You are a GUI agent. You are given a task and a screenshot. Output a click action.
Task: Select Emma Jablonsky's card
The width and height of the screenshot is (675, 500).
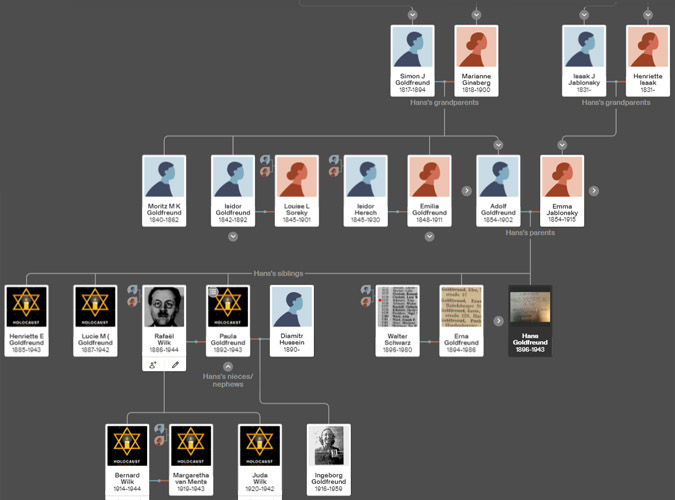coord(562,191)
